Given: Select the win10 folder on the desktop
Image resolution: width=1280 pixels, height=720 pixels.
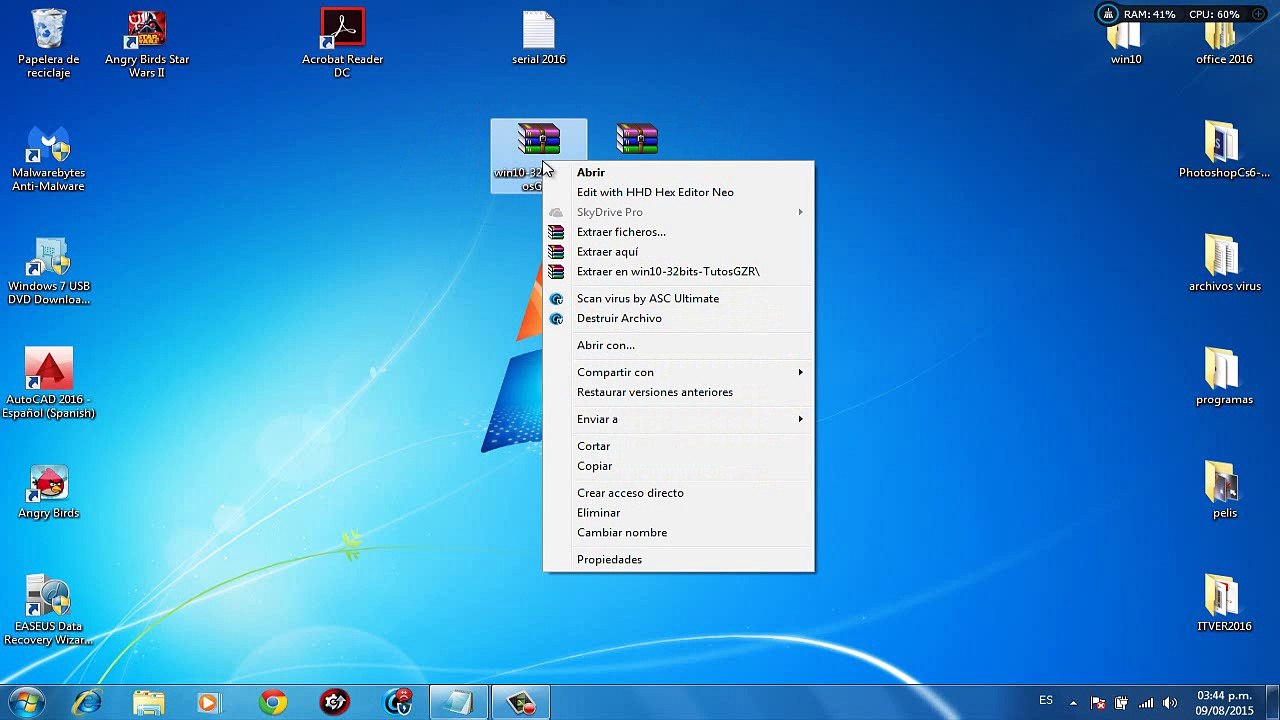Looking at the screenshot, I should pyautogui.click(x=1126, y=44).
